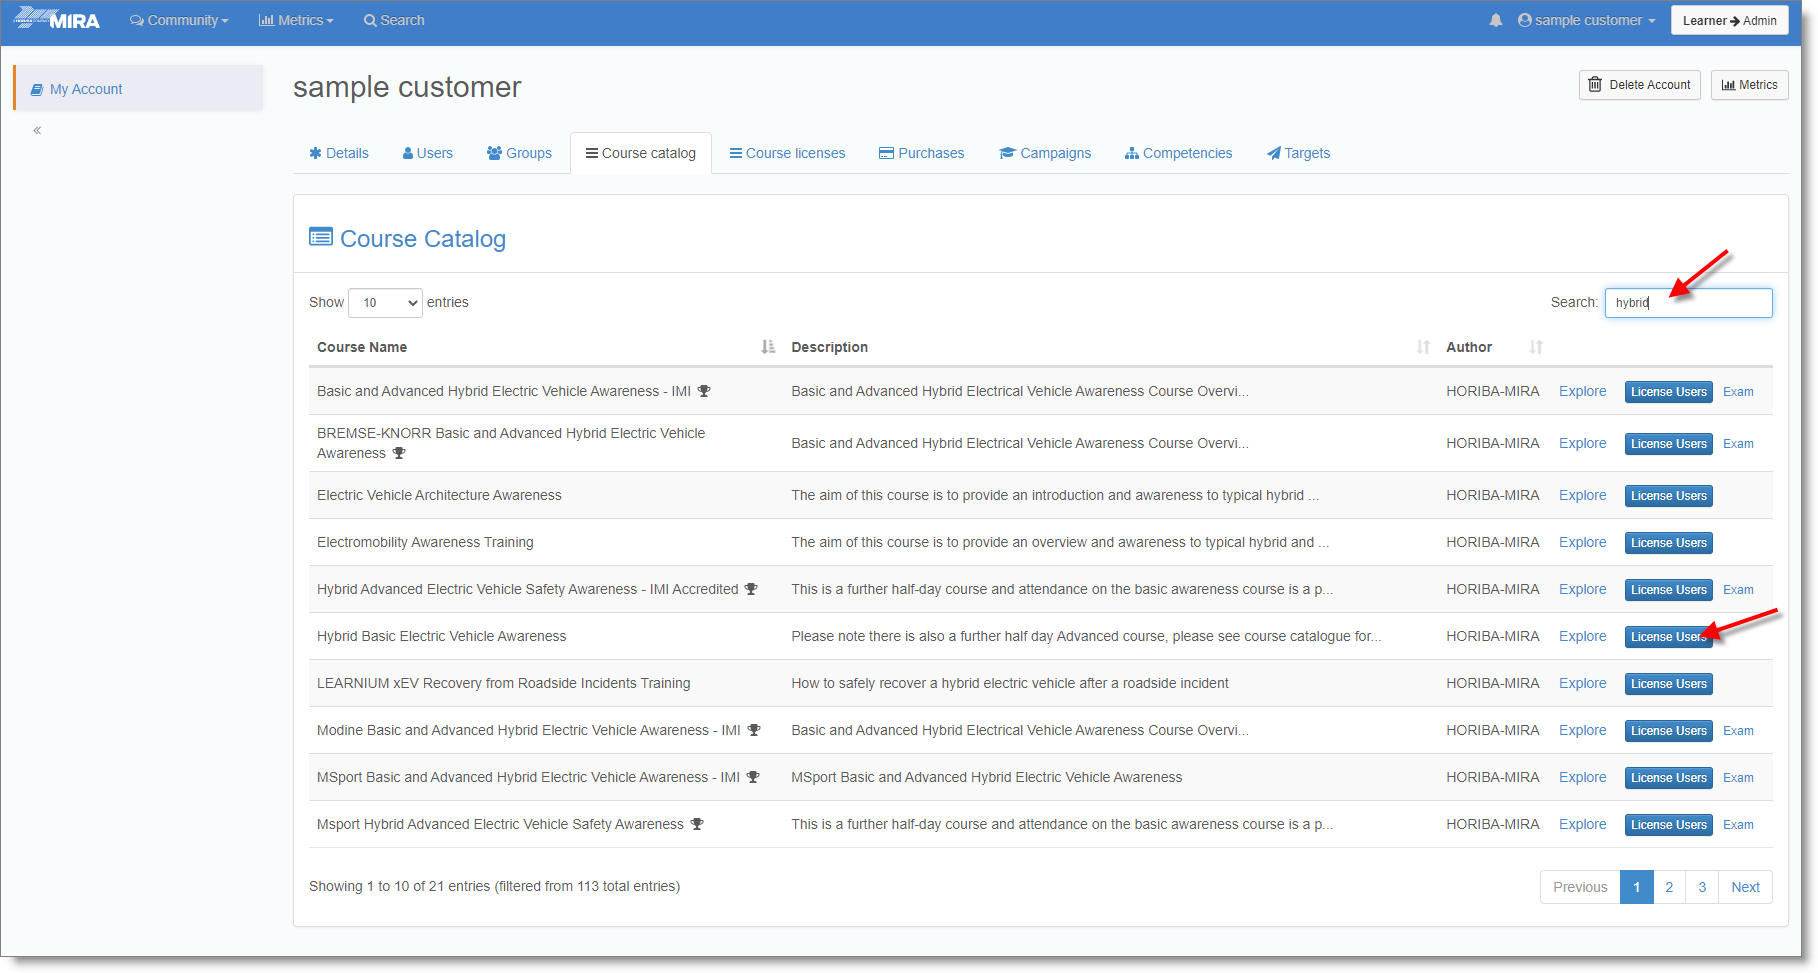1818x973 pixels.
Task: Collapse the sidebar with the double chevron
Action: (37, 130)
